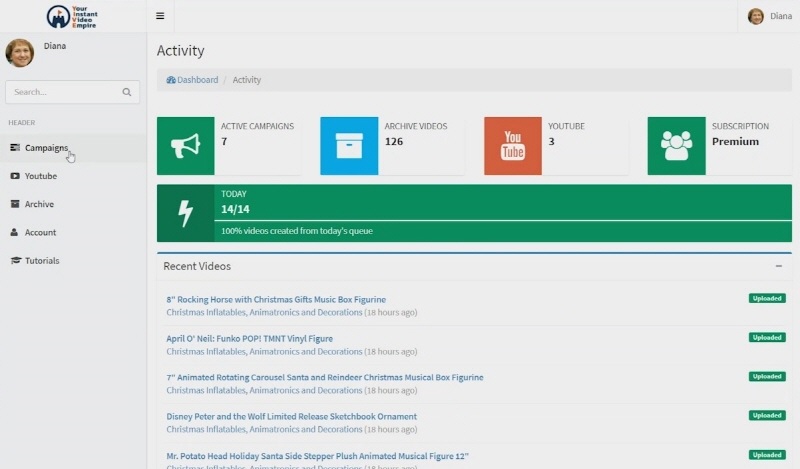800x469 pixels.
Task: Open the Diana profile avatar in the top bar
Action: (x=756, y=16)
